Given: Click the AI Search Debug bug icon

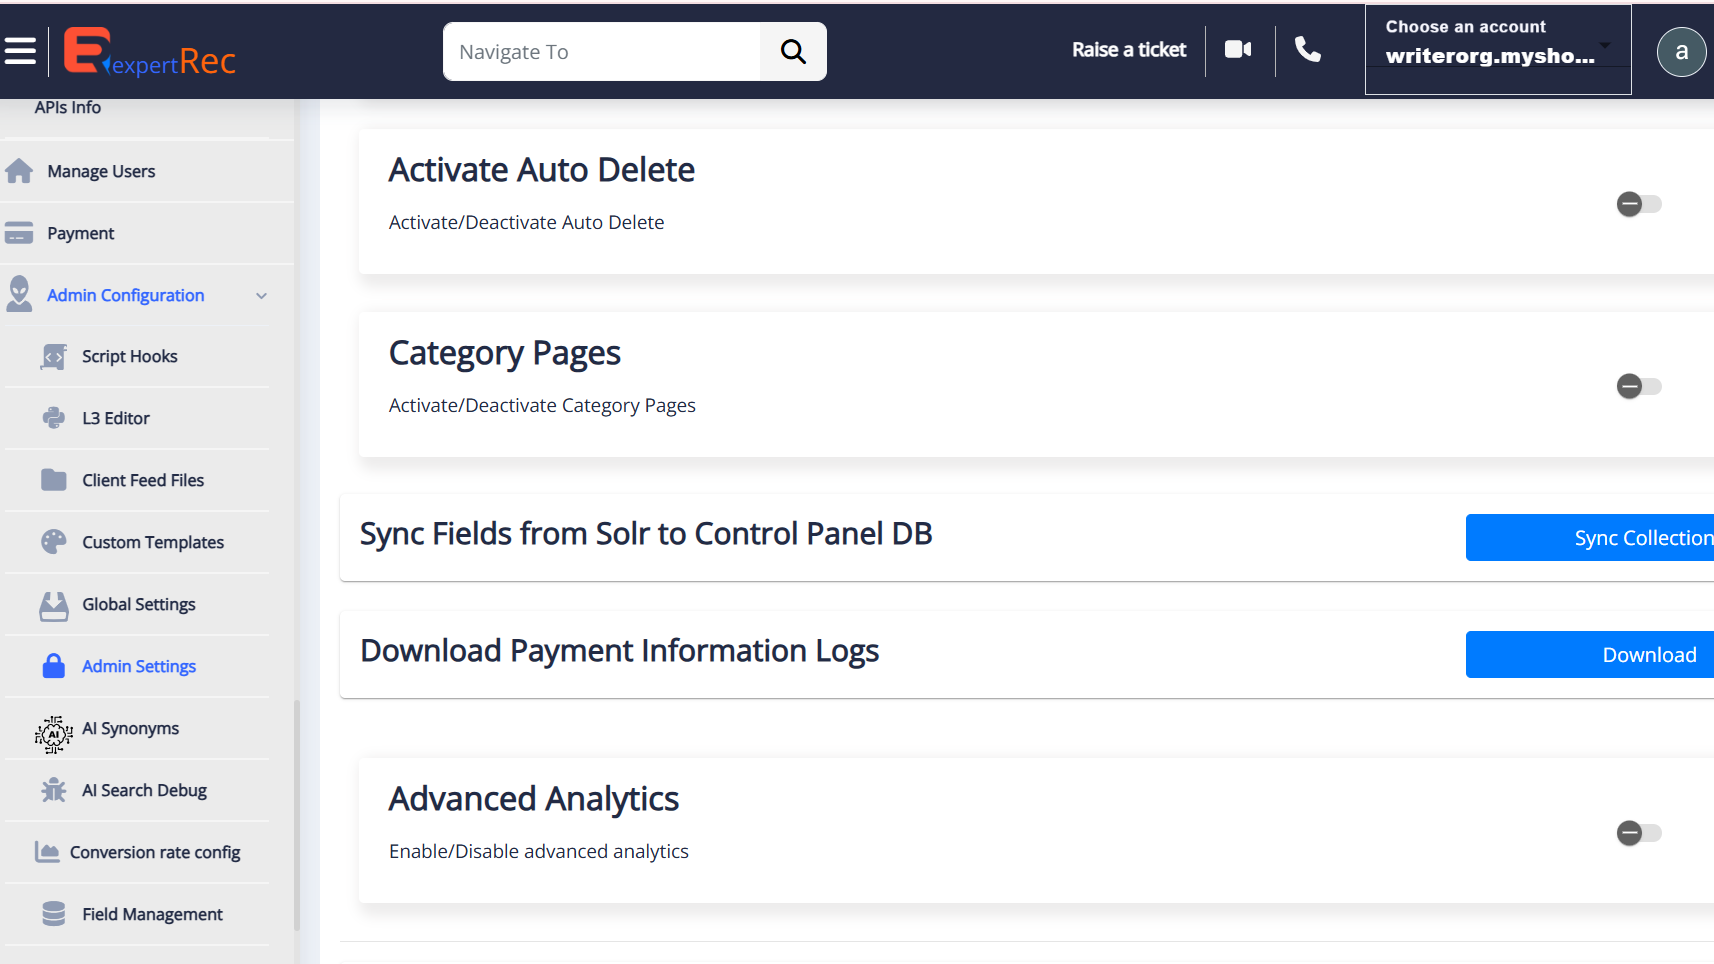Looking at the screenshot, I should click(x=54, y=791).
